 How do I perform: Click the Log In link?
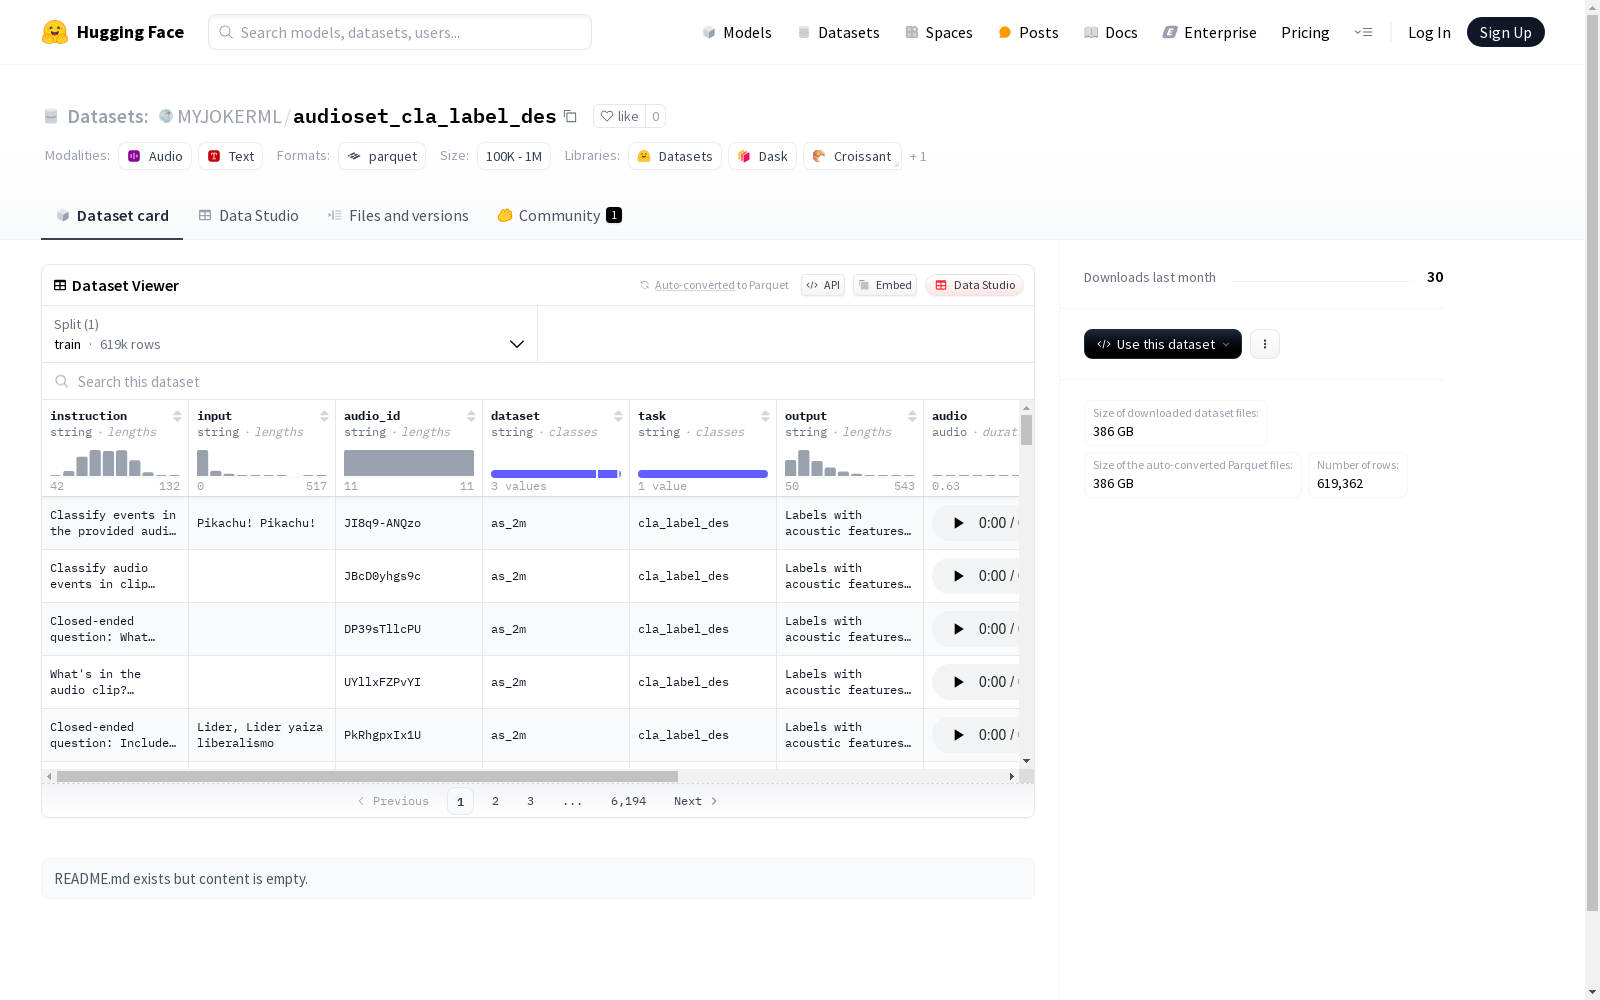click(1429, 32)
